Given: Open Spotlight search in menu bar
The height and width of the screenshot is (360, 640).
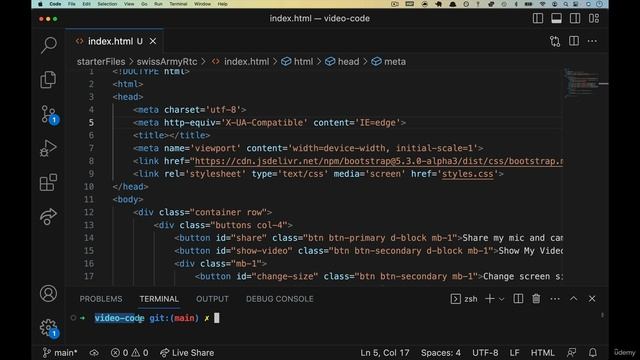Looking at the screenshot, I should click(x=566, y=4).
